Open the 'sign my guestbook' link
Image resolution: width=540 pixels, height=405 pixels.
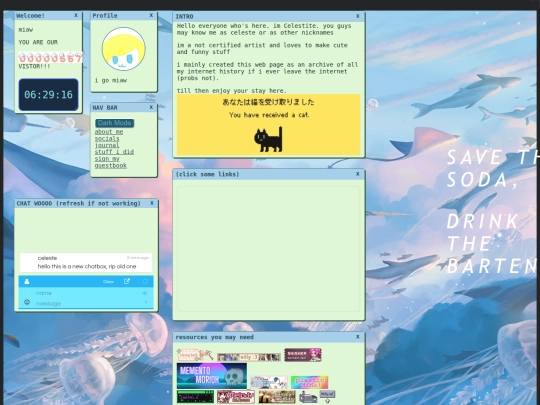[x=111, y=162]
